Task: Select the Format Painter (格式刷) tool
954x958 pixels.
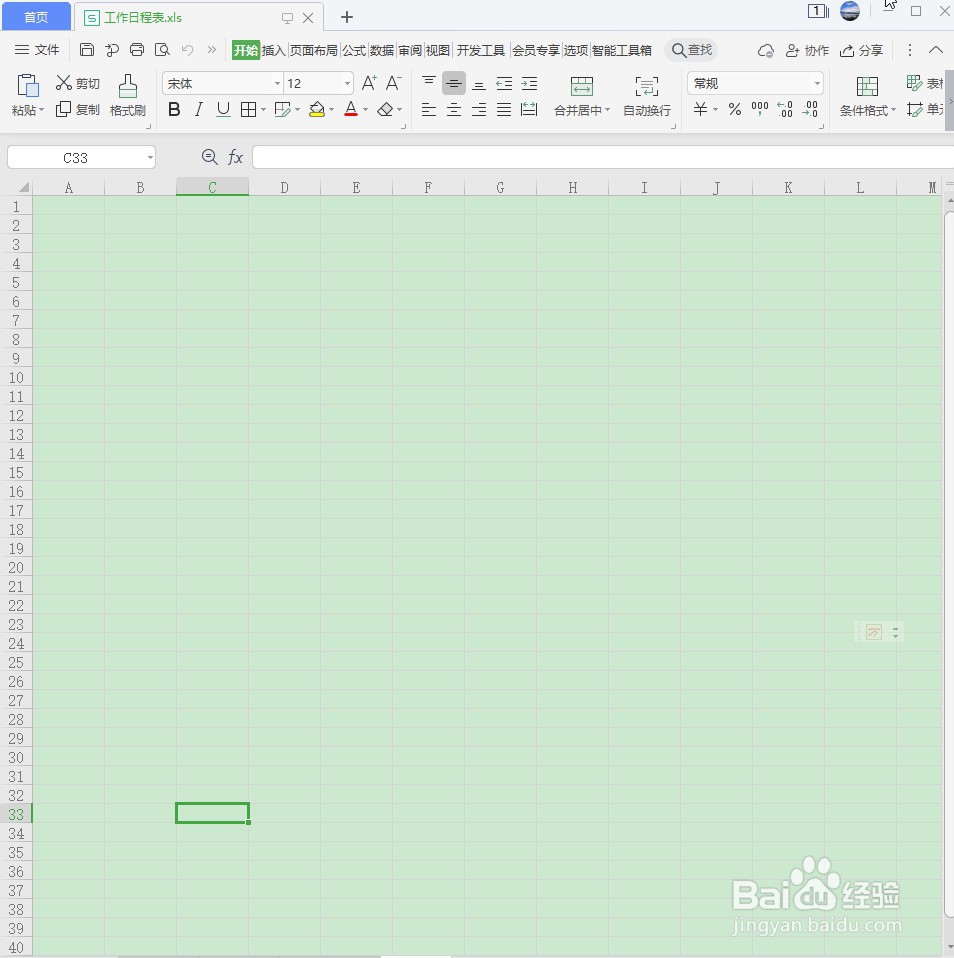Action: tap(128, 95)
